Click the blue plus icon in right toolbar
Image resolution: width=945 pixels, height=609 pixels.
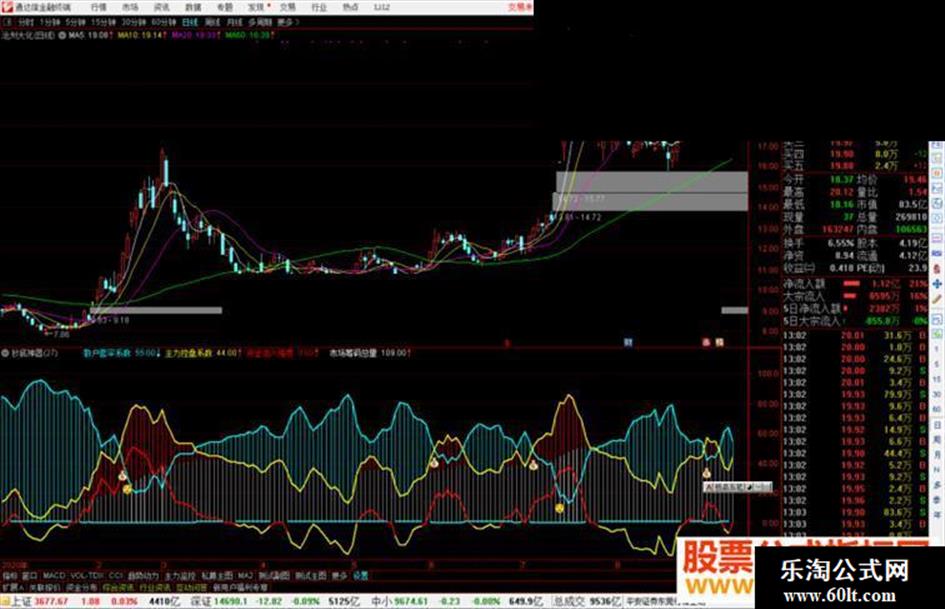937,283
